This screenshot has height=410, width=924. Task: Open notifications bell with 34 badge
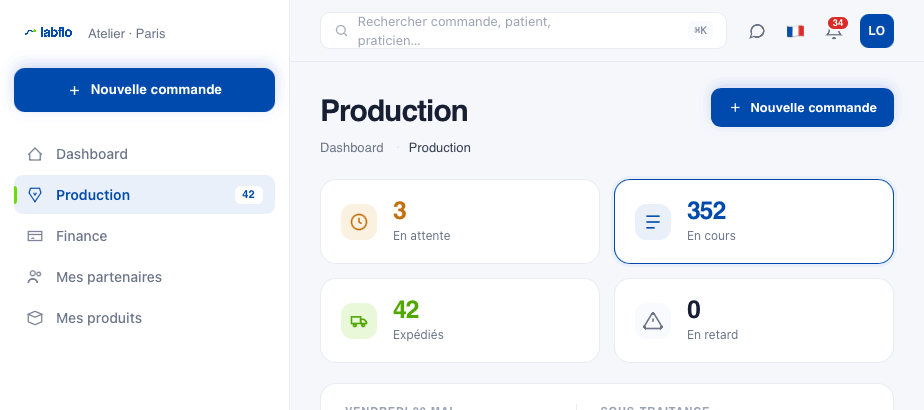coord(833,31)
